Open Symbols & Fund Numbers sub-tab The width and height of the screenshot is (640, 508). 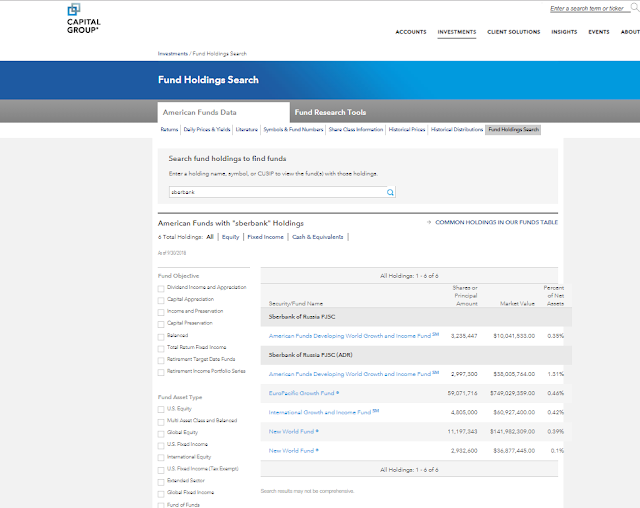[293, 129]
